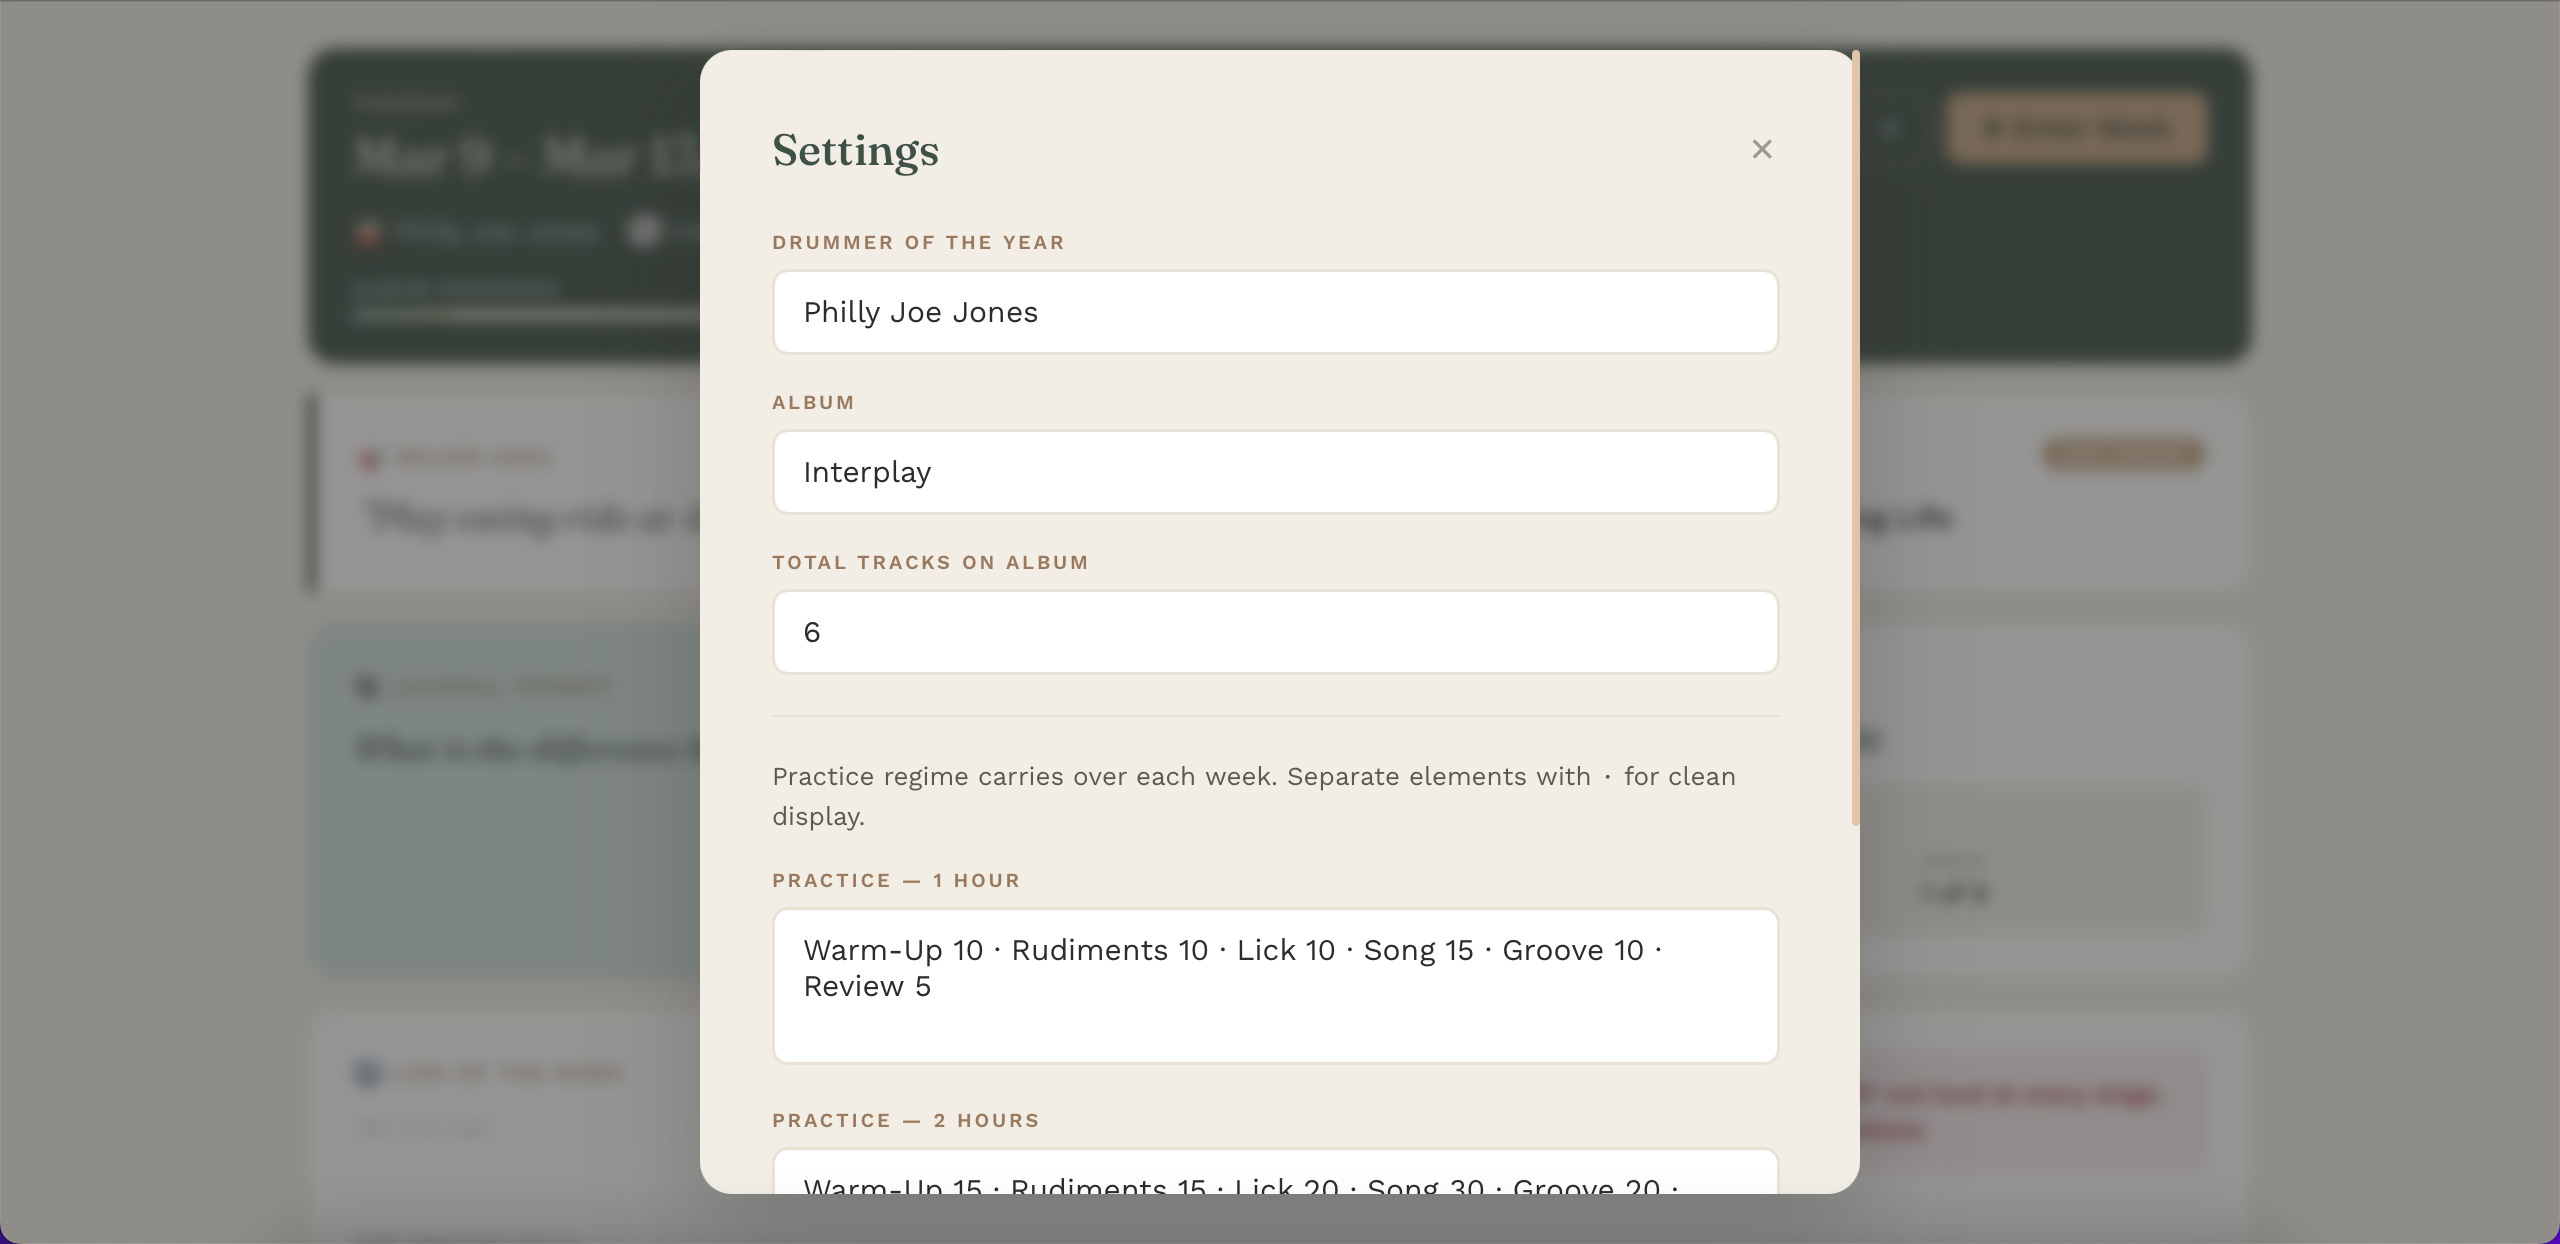Image resolution: width=2560 pixels, height=1244 pixels.
Task: Click the red icon beside the blurred drummer name
Action: (368, 233)
